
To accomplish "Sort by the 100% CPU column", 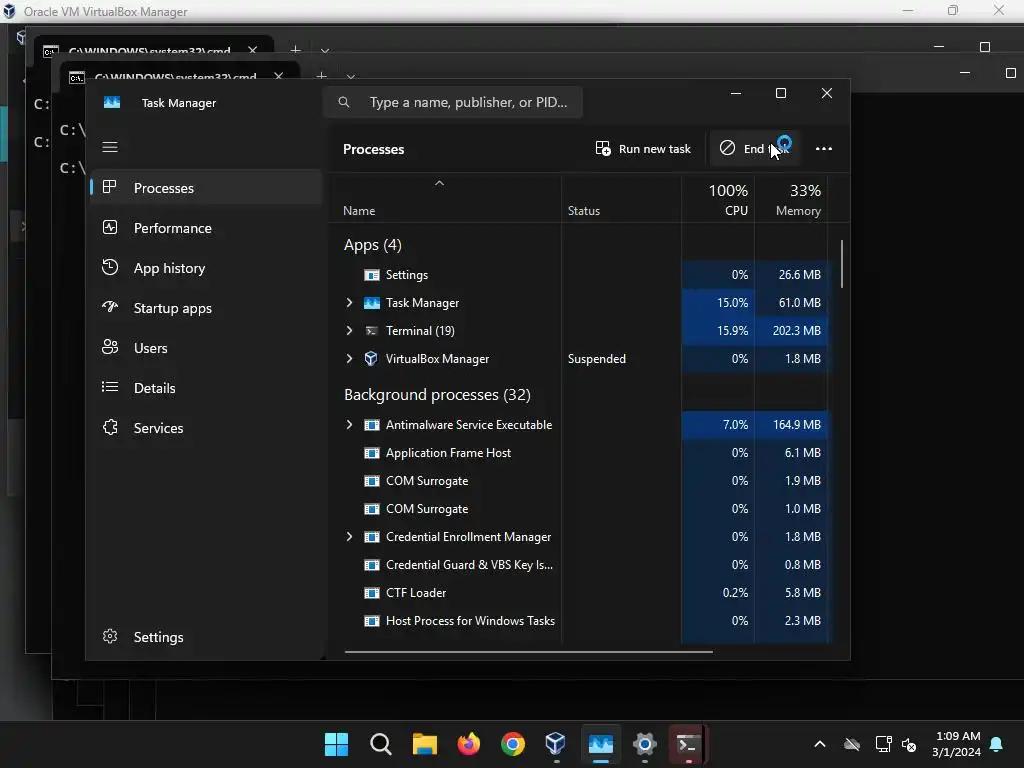I will 718,200.
